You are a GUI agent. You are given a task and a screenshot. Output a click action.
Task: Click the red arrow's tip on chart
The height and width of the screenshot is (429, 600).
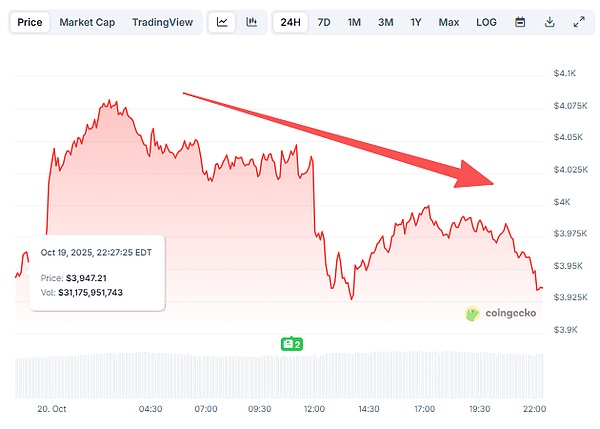coord(493,181)
